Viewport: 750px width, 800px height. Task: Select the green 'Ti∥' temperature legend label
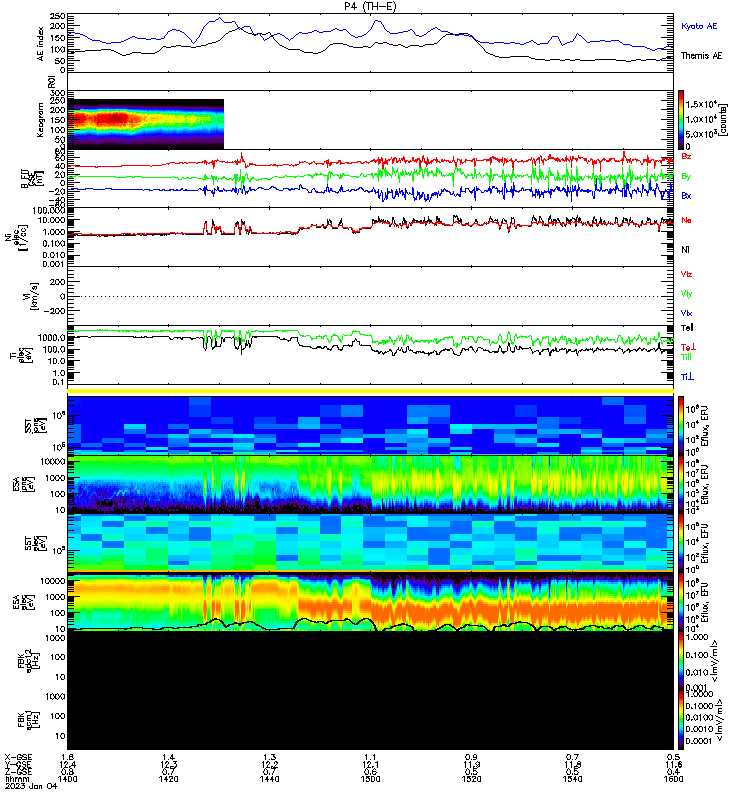686,357
